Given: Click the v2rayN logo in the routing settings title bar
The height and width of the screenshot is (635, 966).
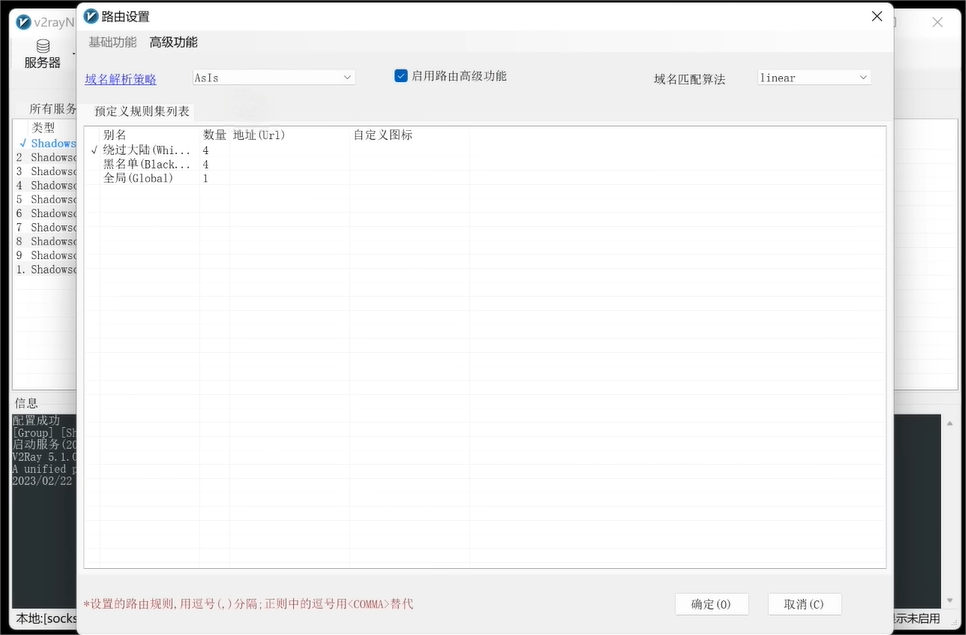Looking at the screenshot, I should (x=89, y=15).
